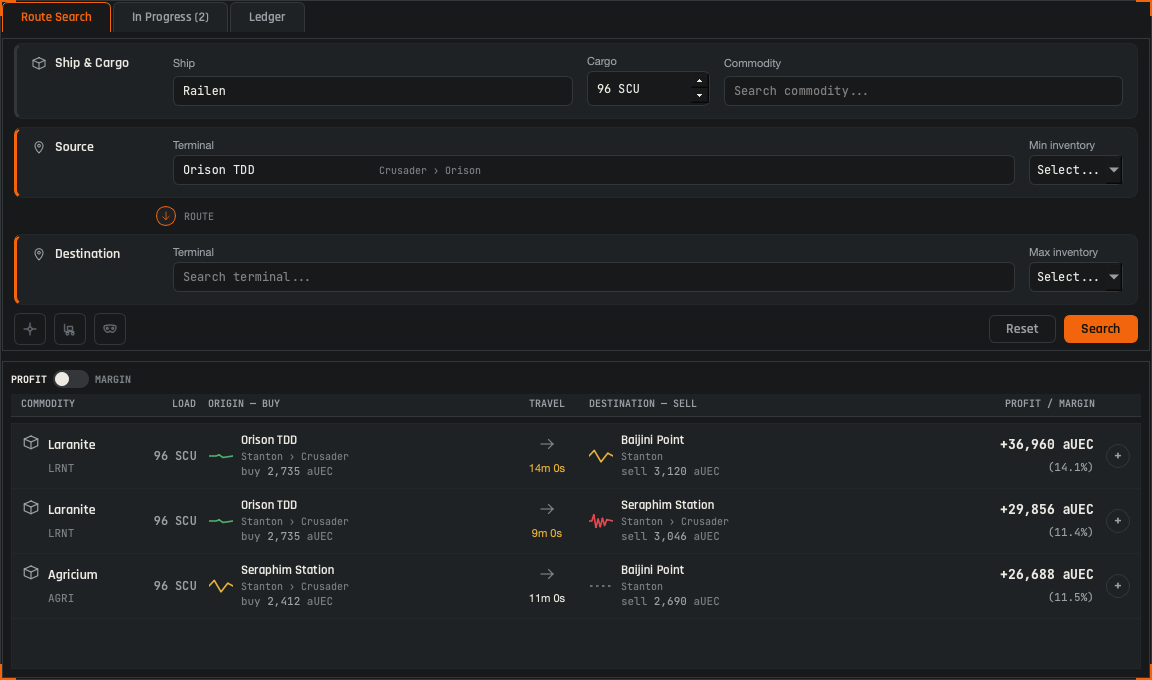Increase the Cargo SCU value with up arrow
This screenshot has height=680, width=1152.
(x=699, y=81)
